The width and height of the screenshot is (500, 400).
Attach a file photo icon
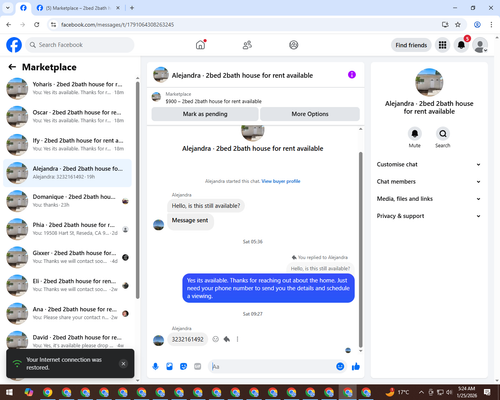pyautogui.click(x=169, y=367)
